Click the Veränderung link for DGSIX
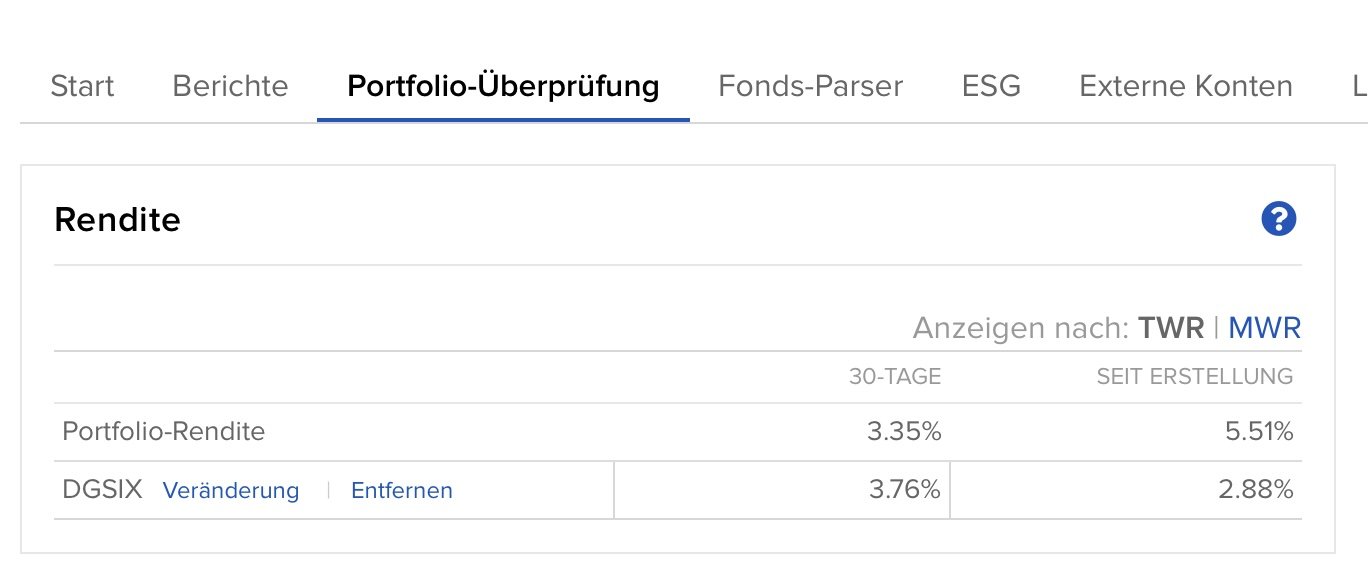The image size is (1368, 577). point(231,491)
